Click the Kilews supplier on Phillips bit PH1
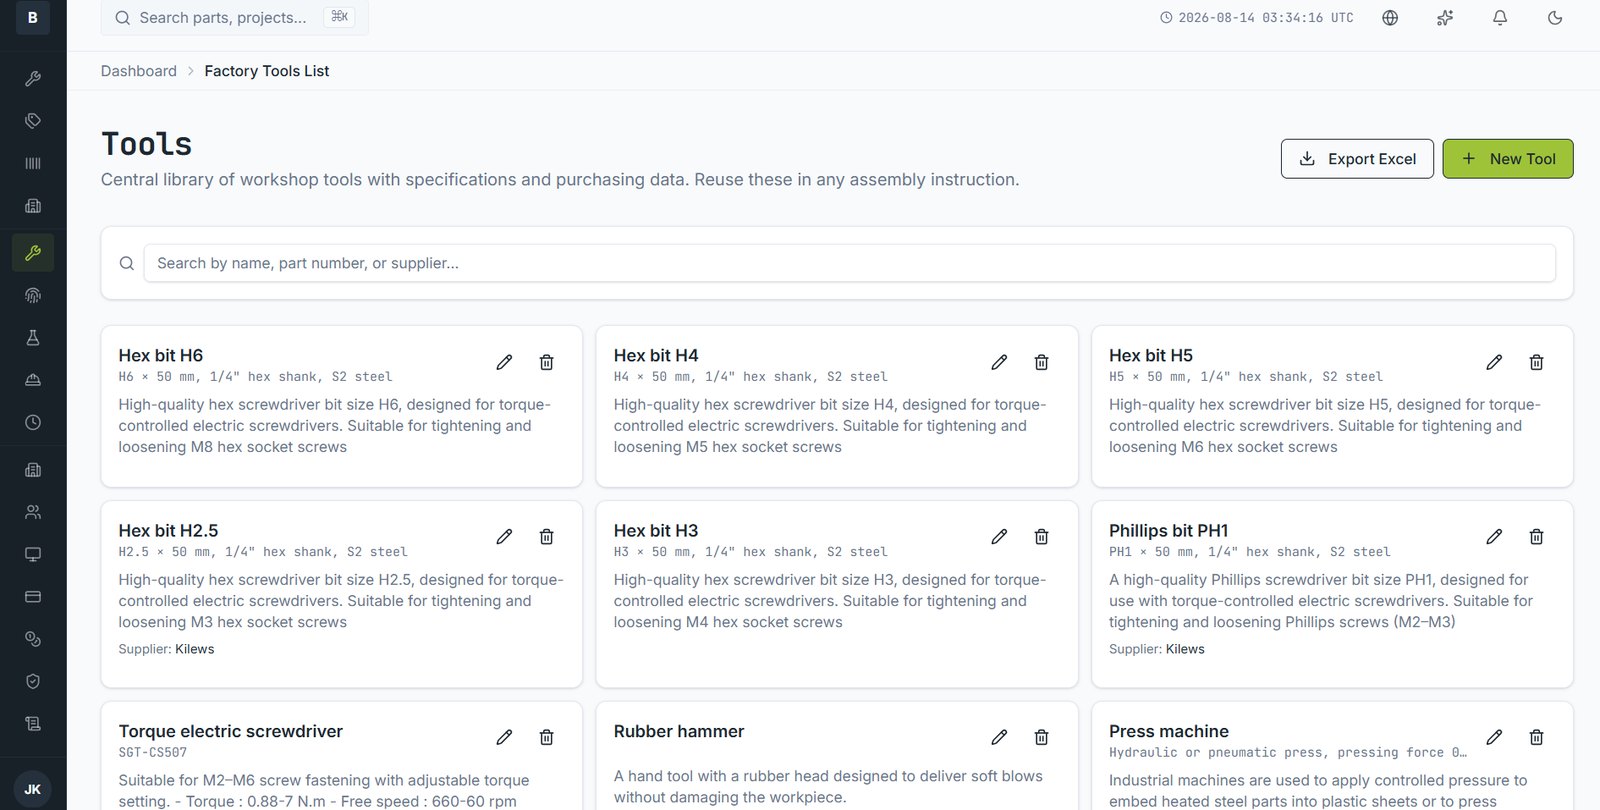Image resolution: width=1600 pixels, height=810 pixels. point(1185,649)
